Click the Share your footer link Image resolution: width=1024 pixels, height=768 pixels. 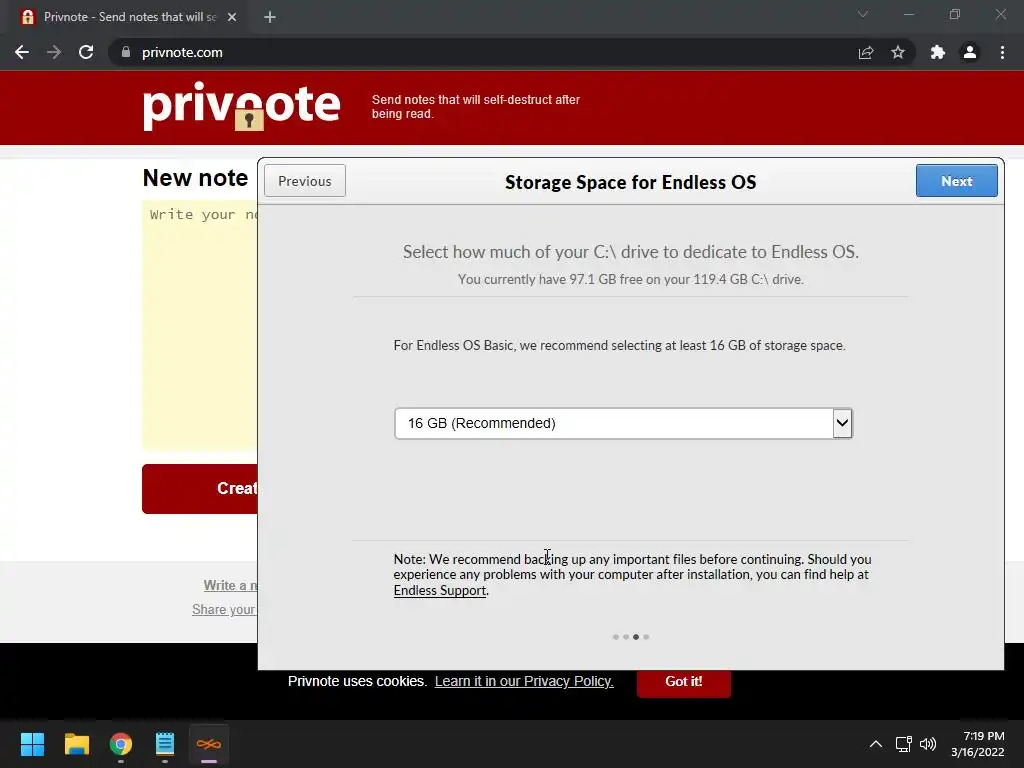pos(224,609)
